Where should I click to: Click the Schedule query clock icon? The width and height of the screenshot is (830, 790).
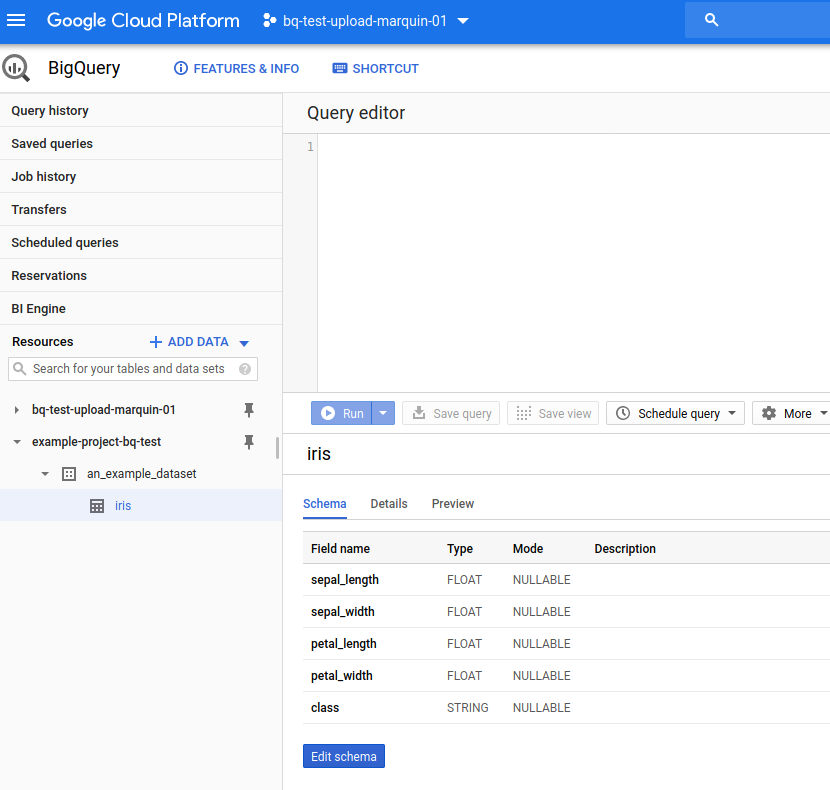[x=623, y=413]
